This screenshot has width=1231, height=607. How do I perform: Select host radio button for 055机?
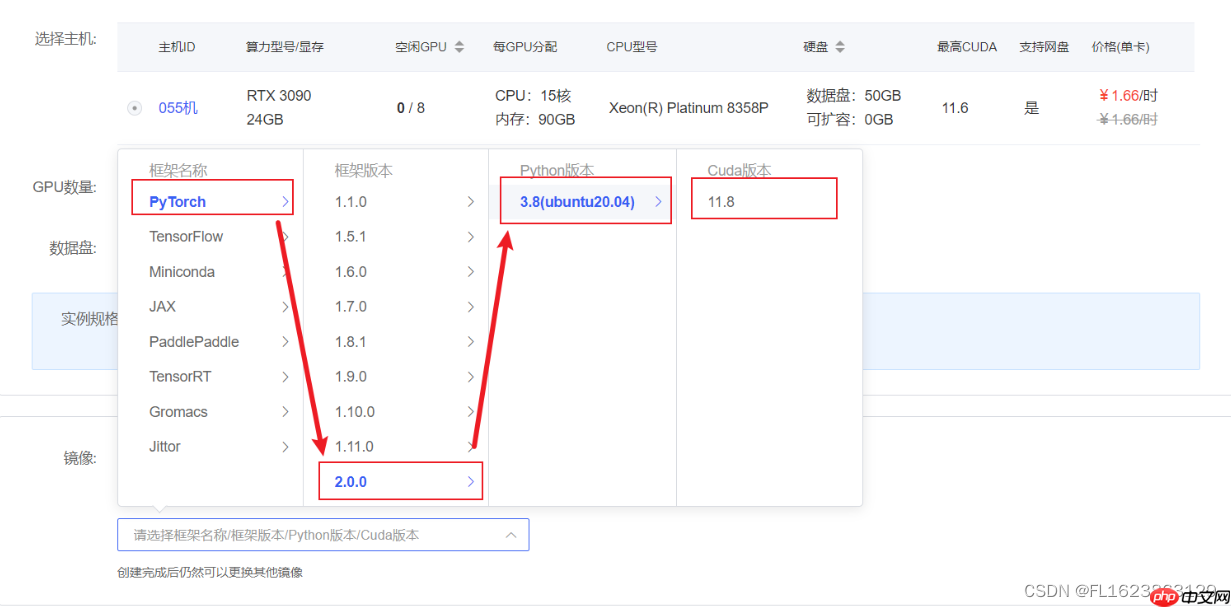tap(134, 107)
